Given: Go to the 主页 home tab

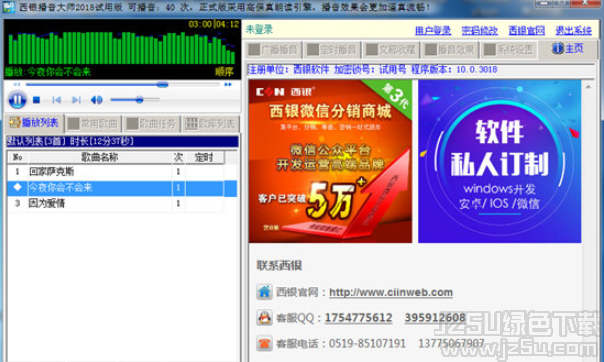Looking at the screenshot, I should click(568, 49).
